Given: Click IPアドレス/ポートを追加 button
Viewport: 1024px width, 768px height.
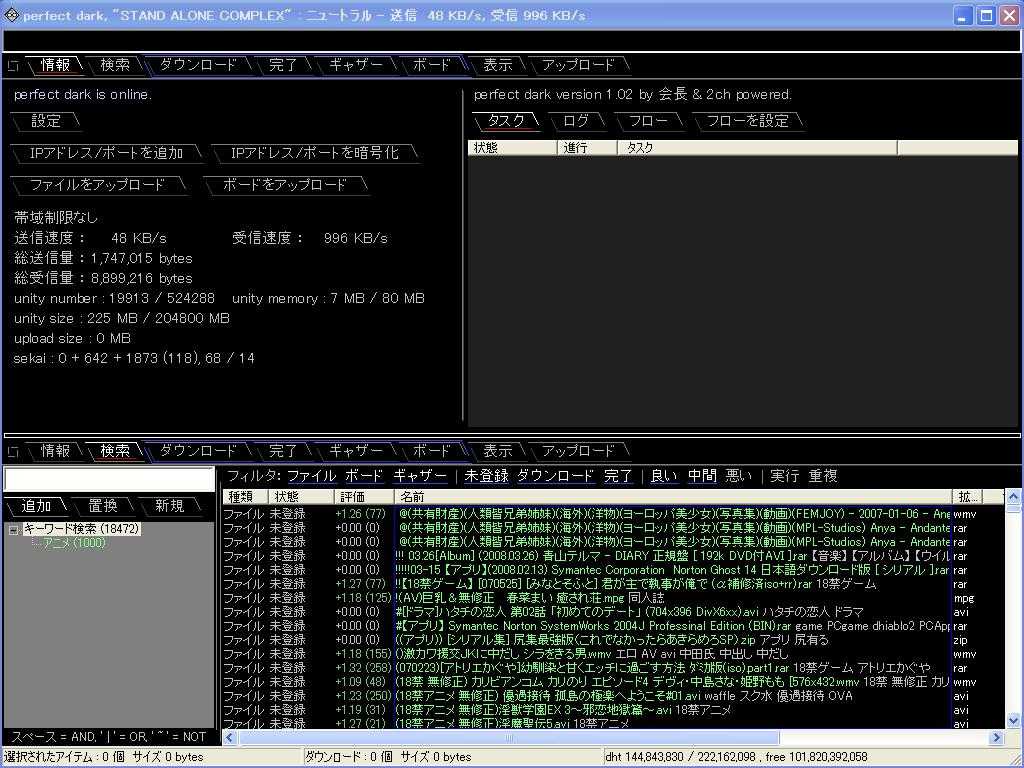Looking at the screenshot, I should point(106,153).
